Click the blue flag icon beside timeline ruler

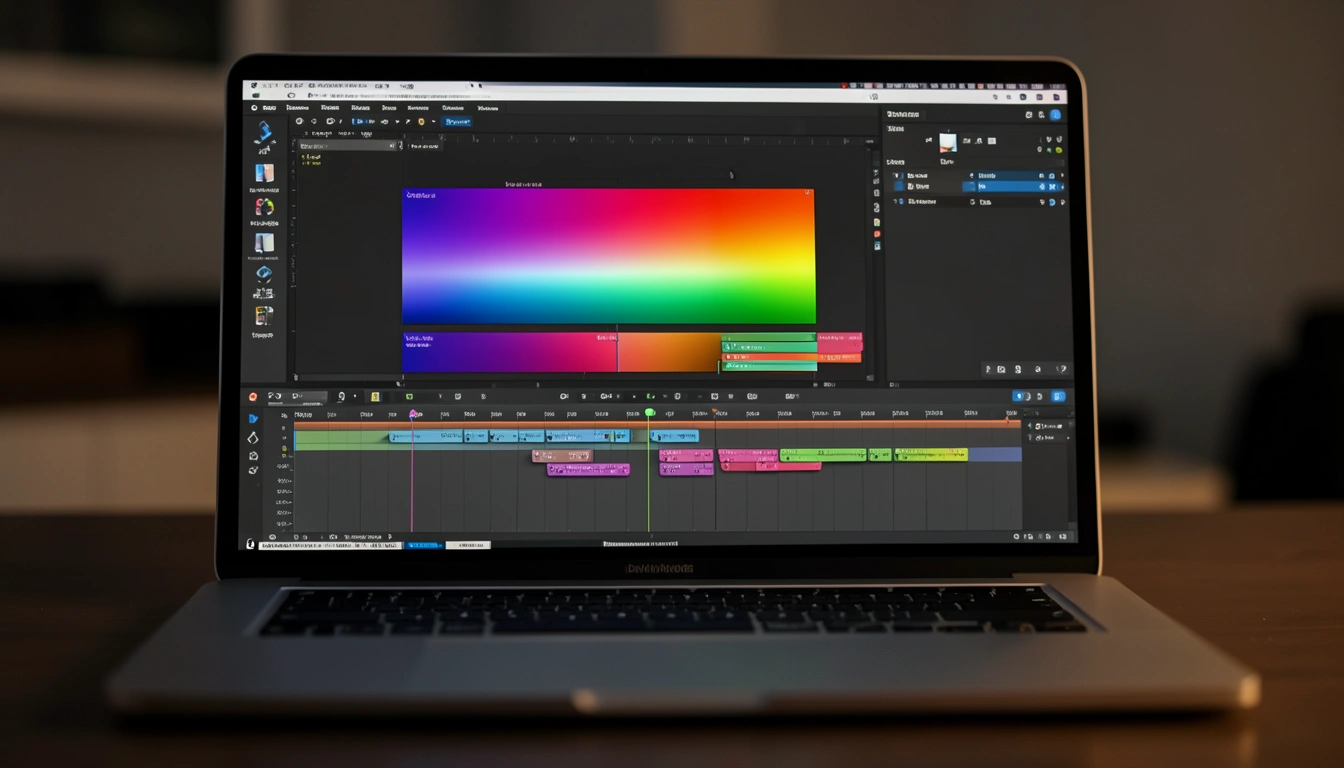point(253,418)
